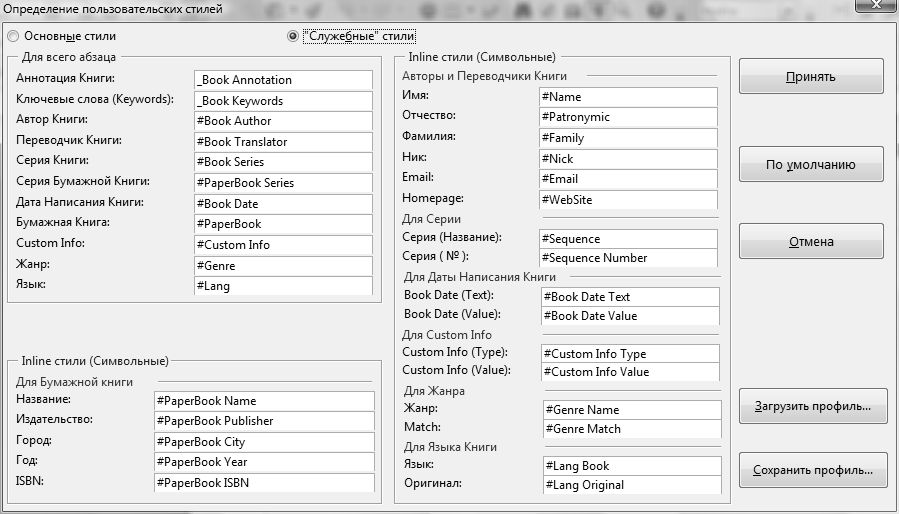Image resolution: width=899 pixels, height=514 pixels.
Task: Focus the "#Genre" style field
Action: [283, 266]
